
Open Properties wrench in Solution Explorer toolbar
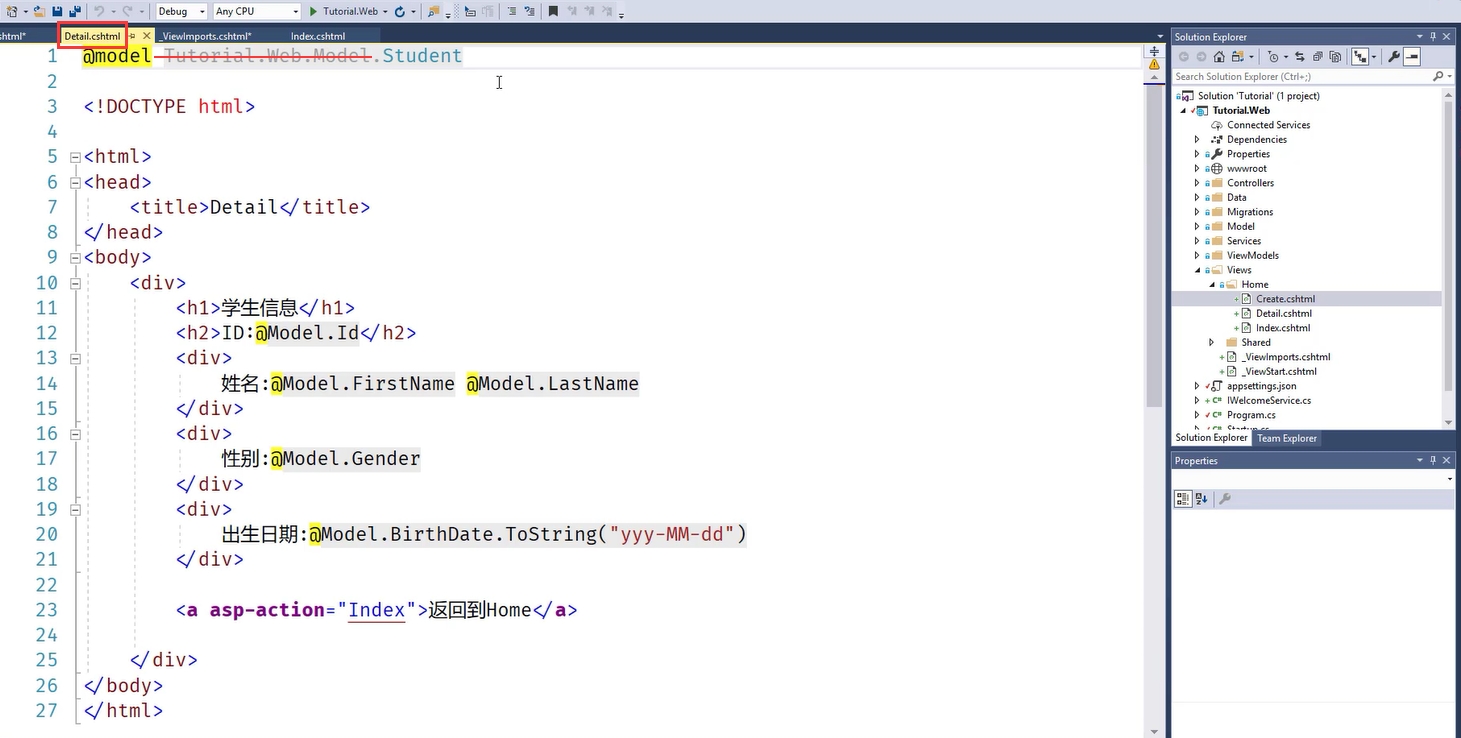tap(1393, 57)
